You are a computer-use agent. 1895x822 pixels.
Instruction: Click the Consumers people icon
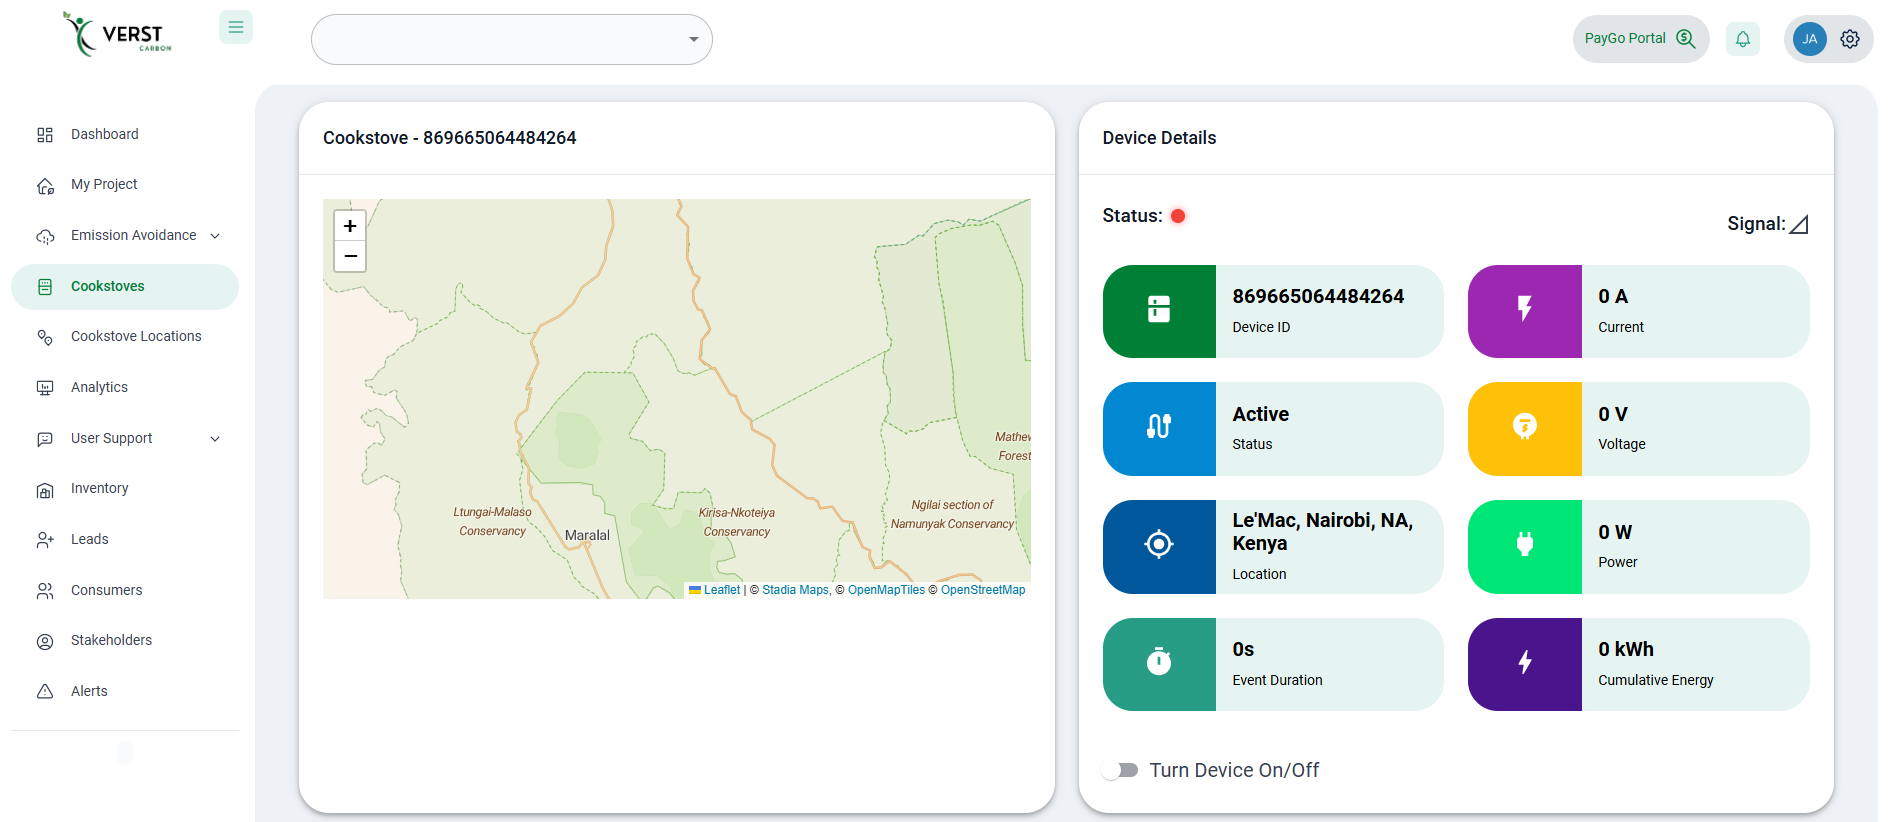point(45,591)
